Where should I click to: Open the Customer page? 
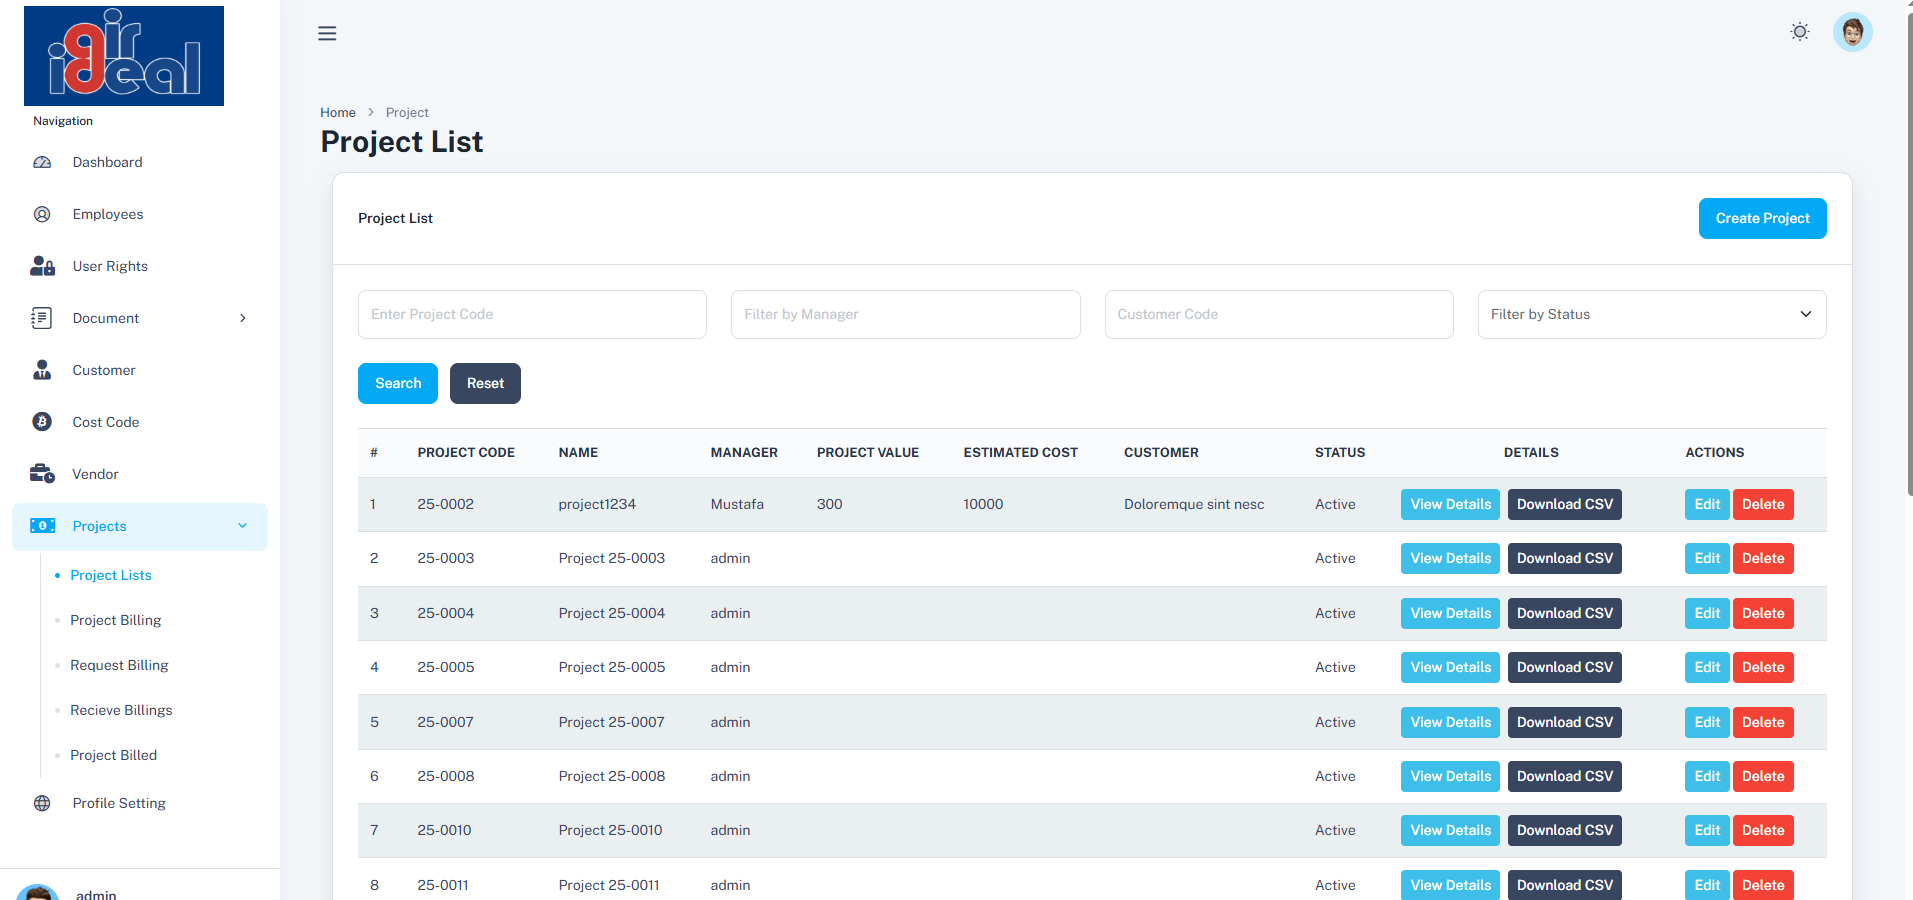104,370
